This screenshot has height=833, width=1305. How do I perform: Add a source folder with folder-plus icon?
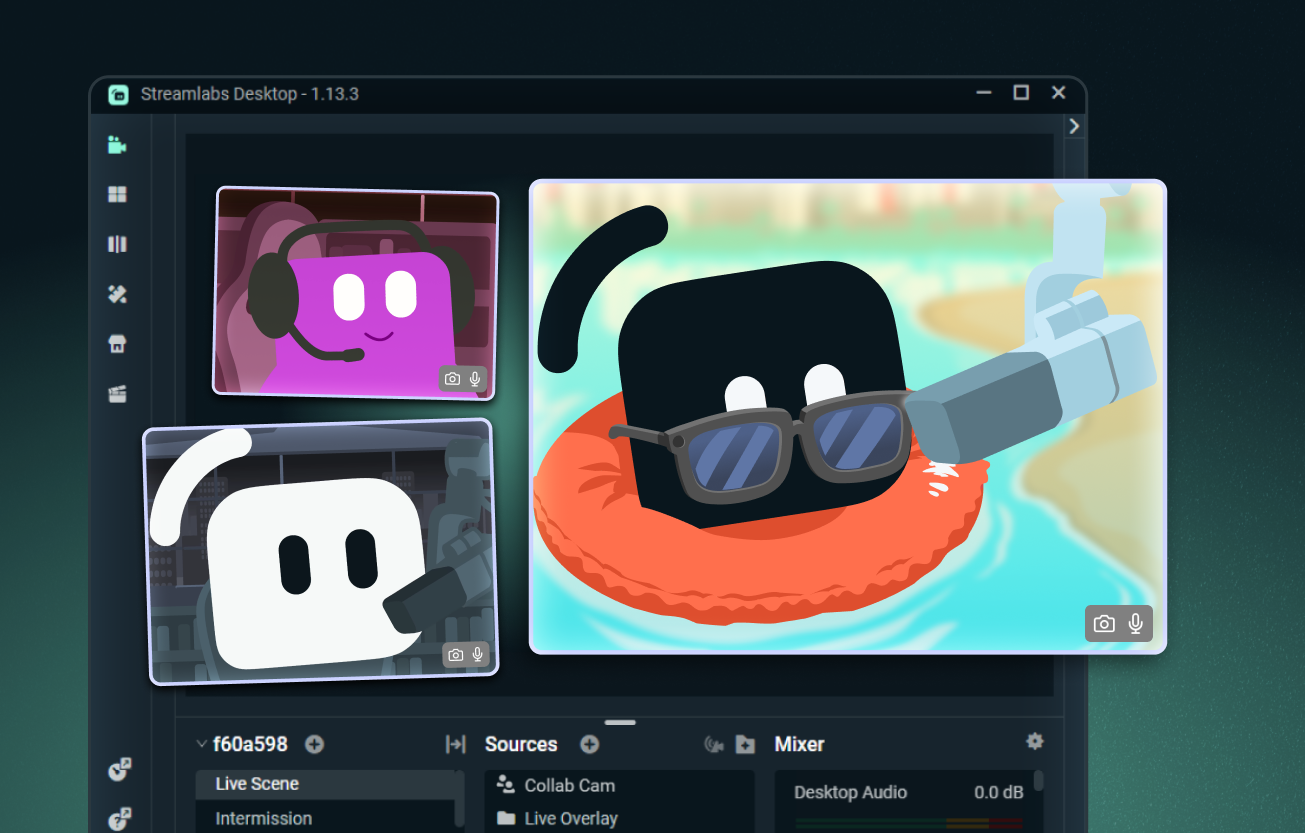(745, 744)
